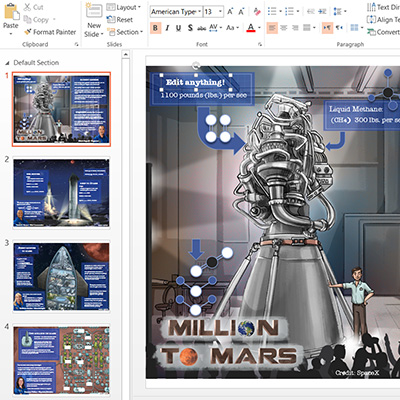Toggle align left paragraph setting
Image resolution: width=400 pixels, height=400 pixels.
pos(272,28)
